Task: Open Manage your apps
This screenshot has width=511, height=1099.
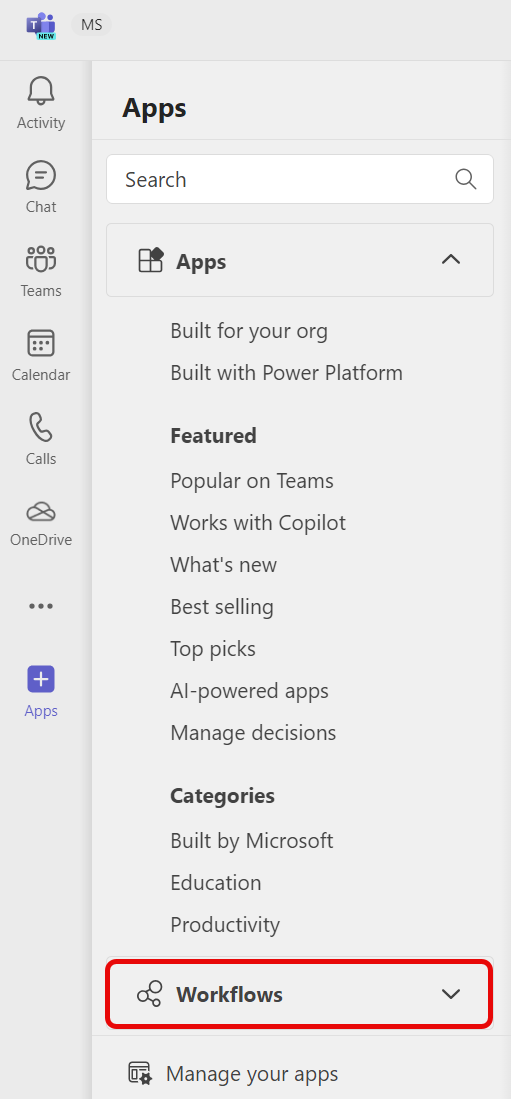Action: [x=252, y=1074]
